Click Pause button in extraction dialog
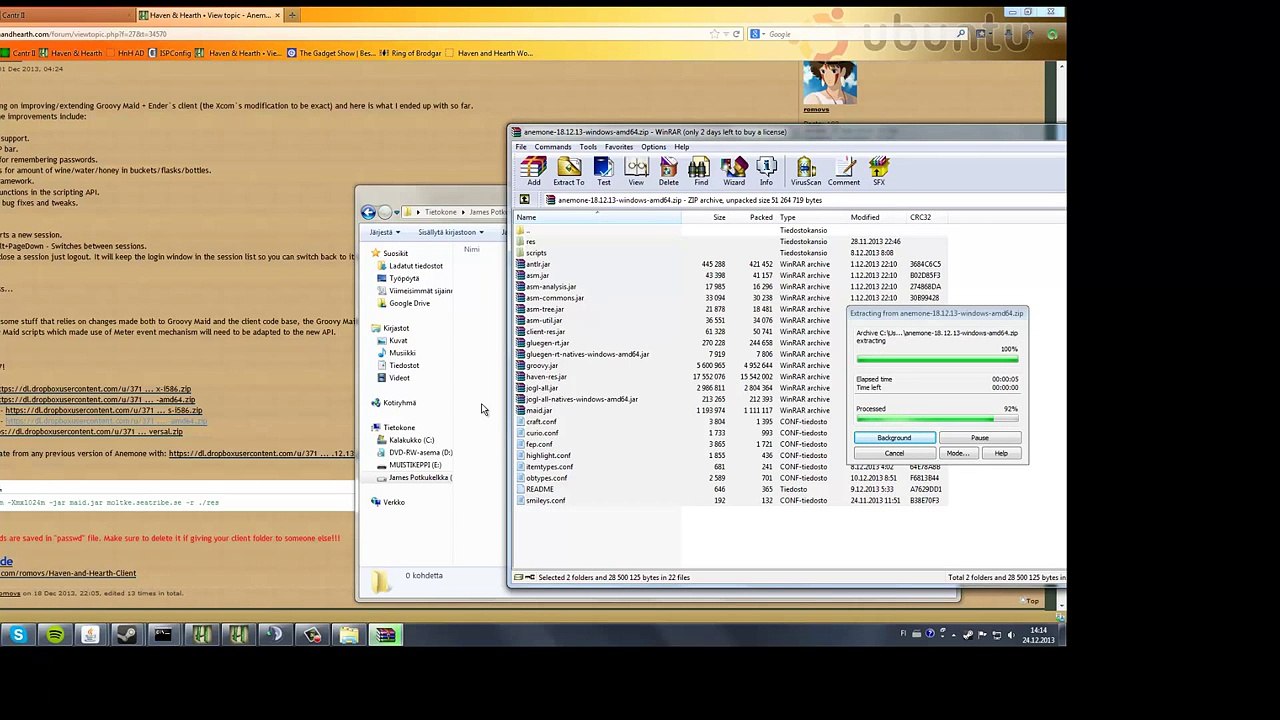Image resolution: width=1280 pixels, height=720 pixels. click(979, 438)
